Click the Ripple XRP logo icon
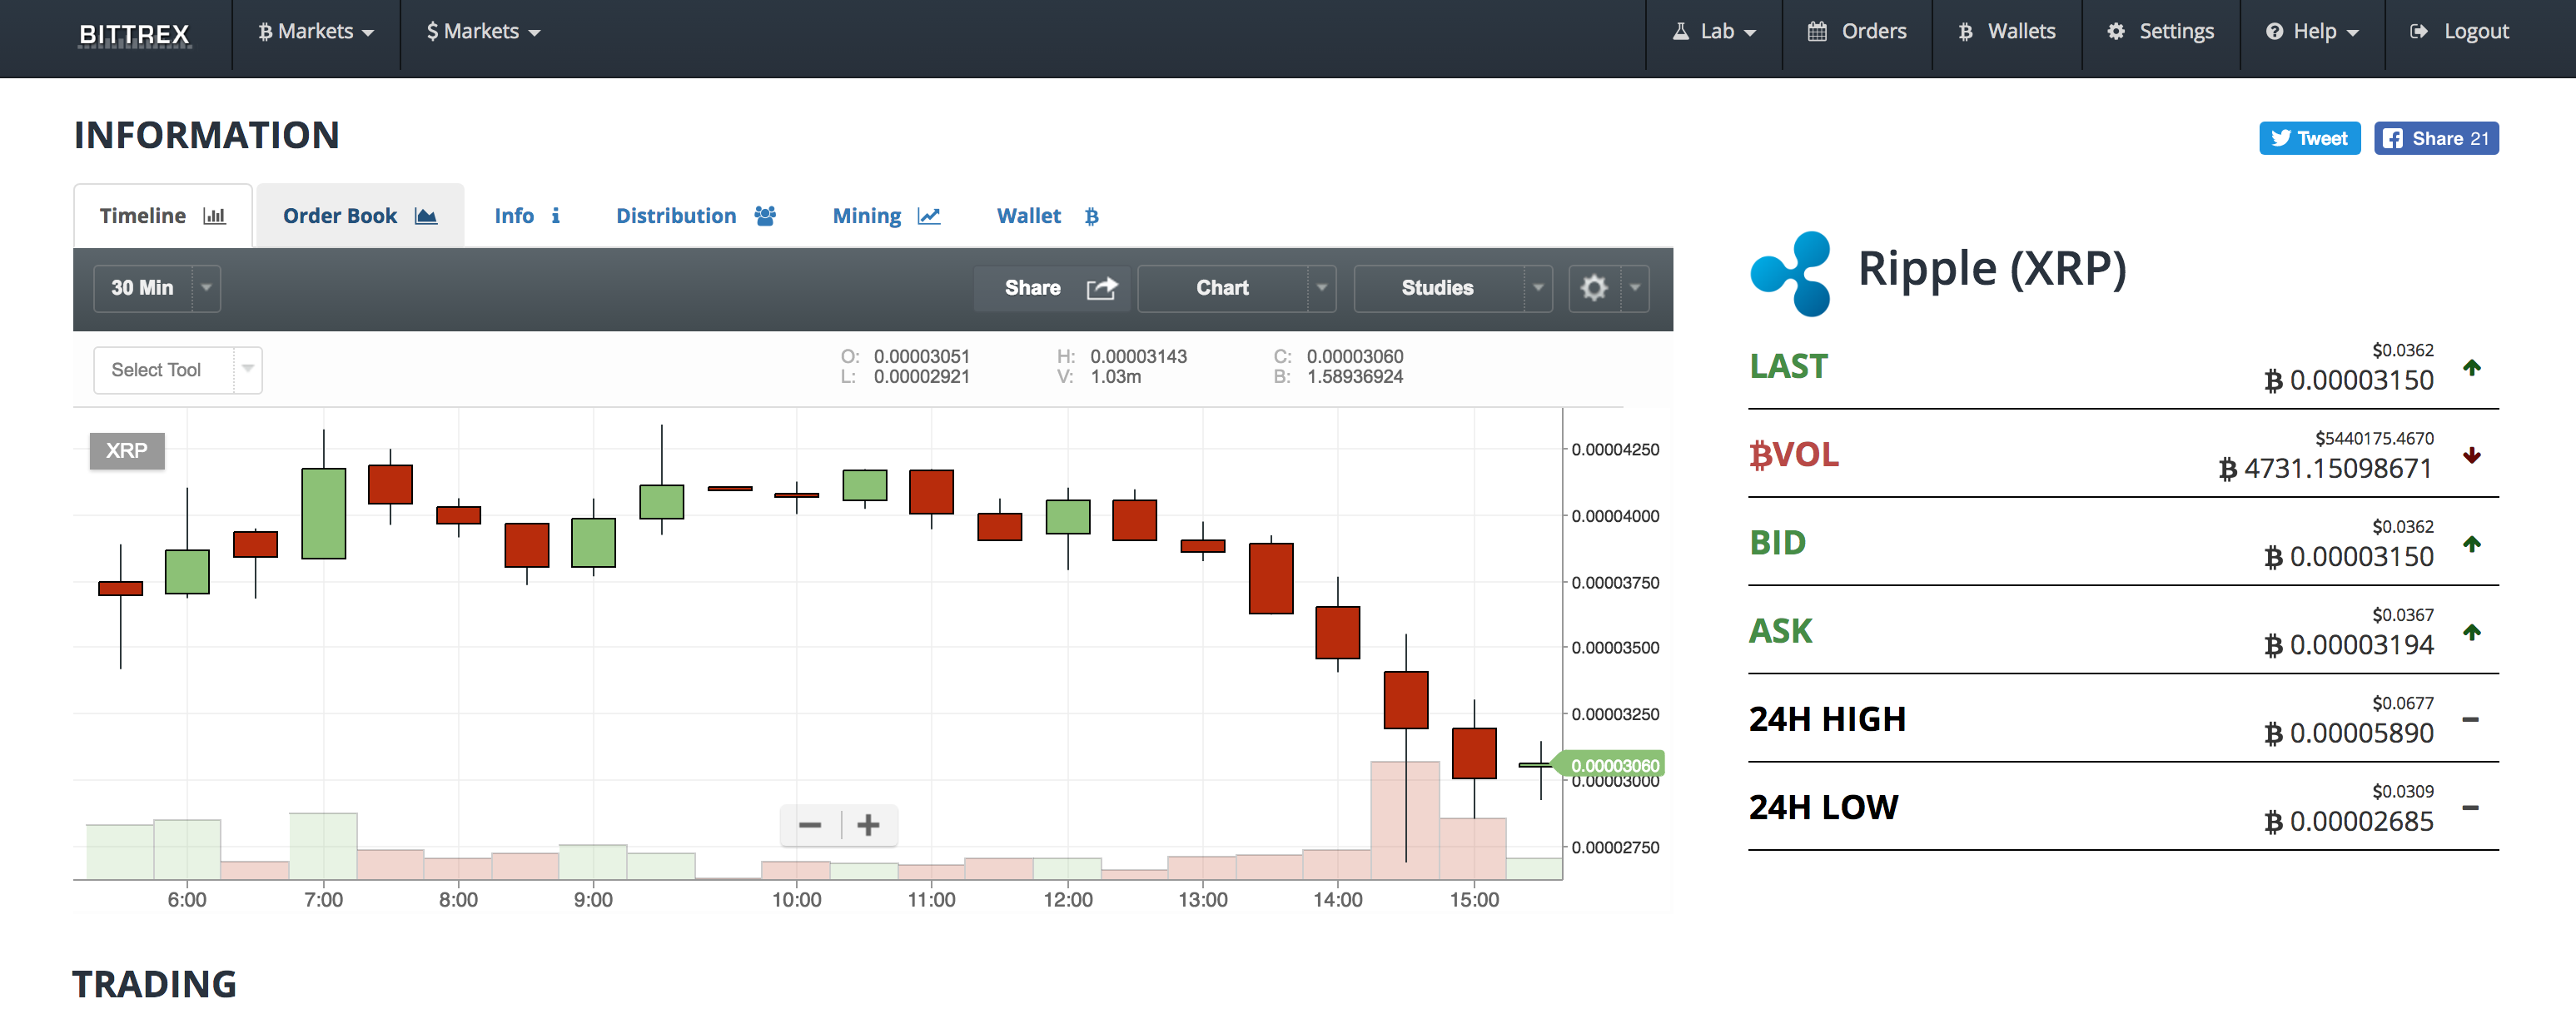Screen dimensions: 2576x1009 click(x=1791, y=273)
